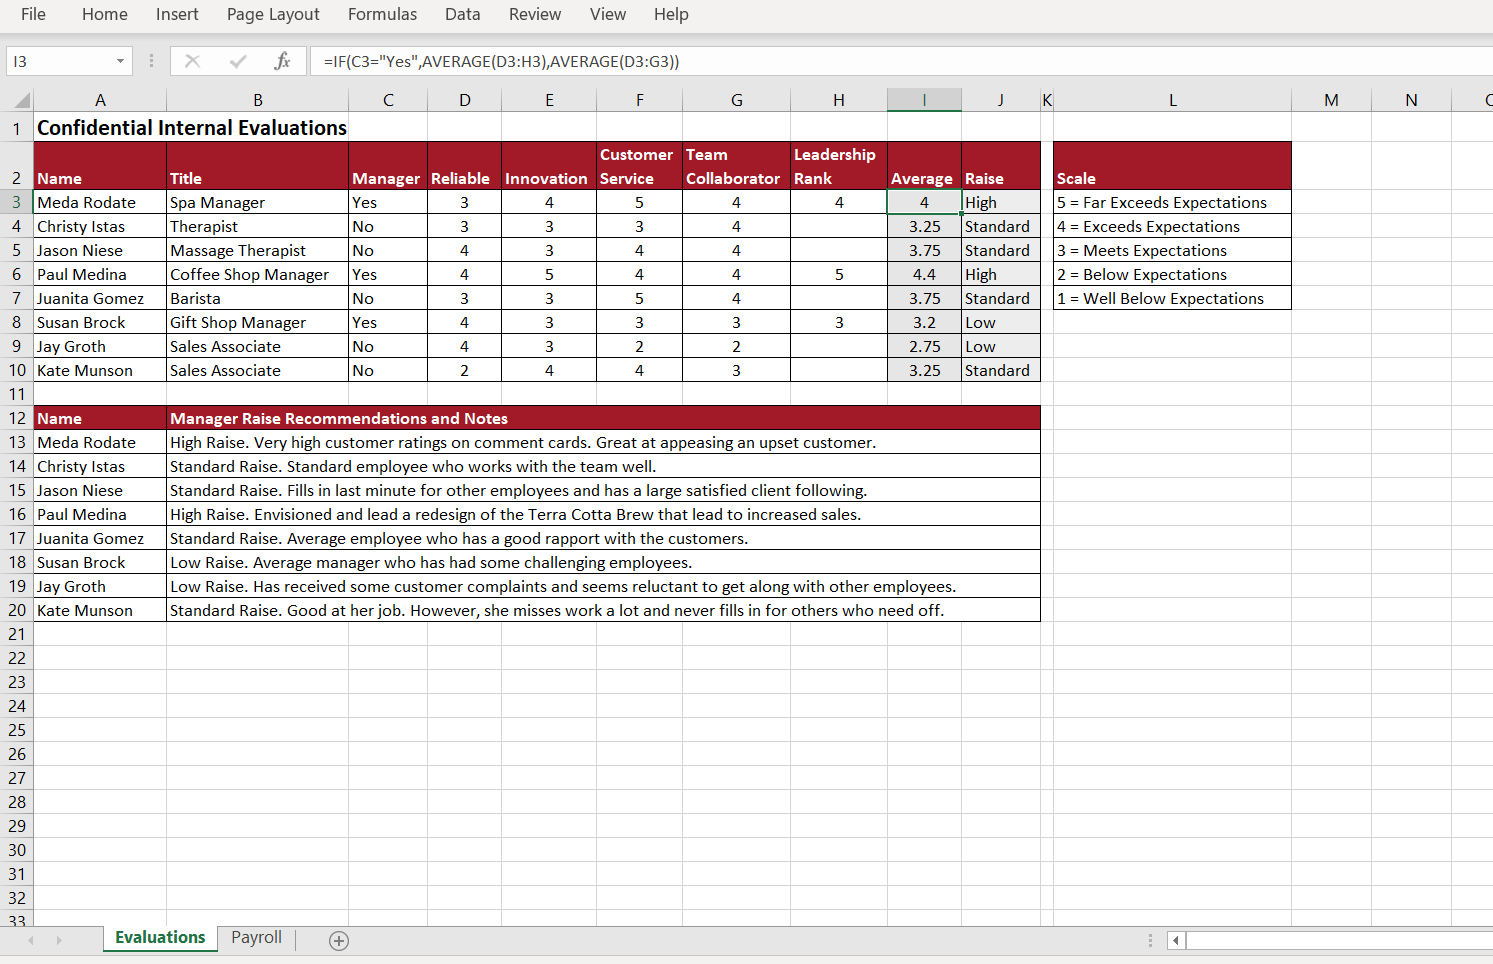
Task: Click the horizontal scrollbar track
Action: [1339, 940]
